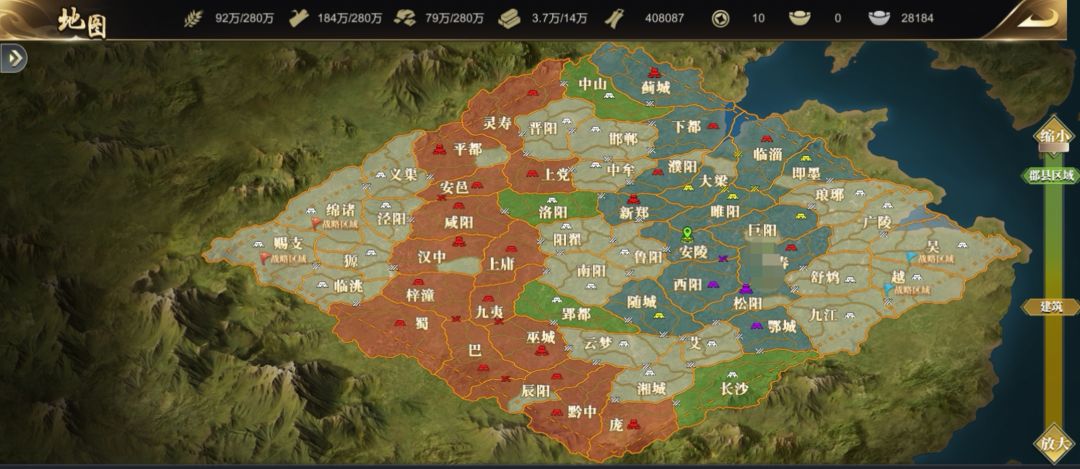Click the wood resource icon
The width and height of the screenshot is (1080, 469).
(x=298, y=19)
